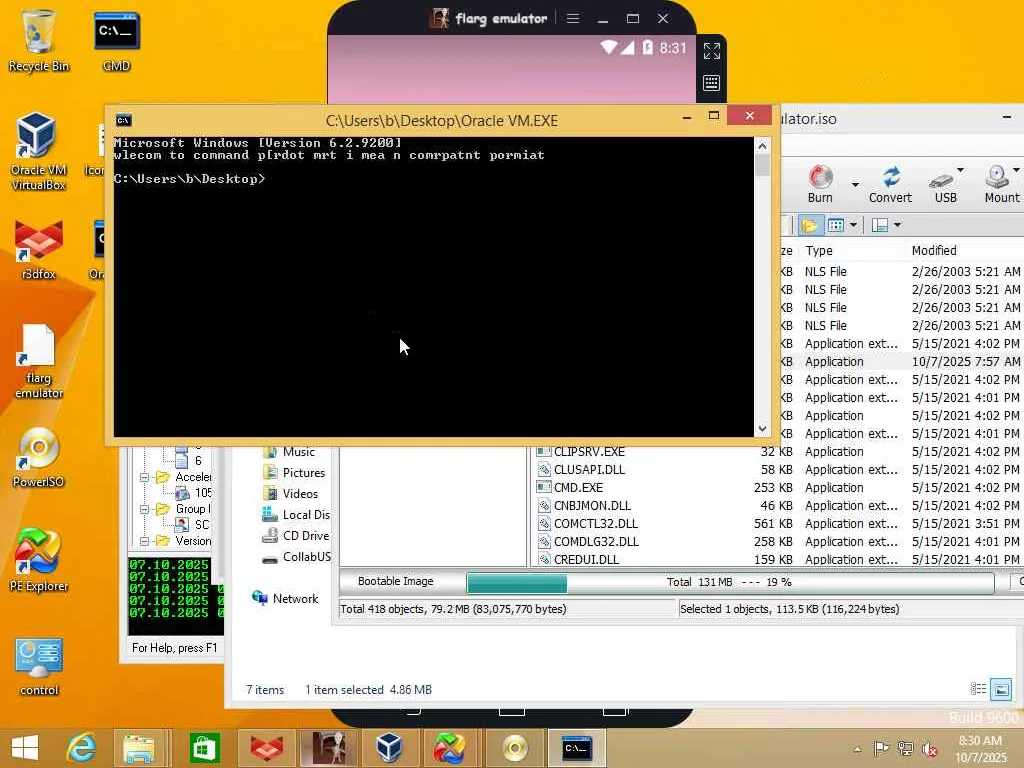Screen dimensions: 1024x768
Task: Select COMDLG32.DLL in file list
Action: (x=596, y=541)
